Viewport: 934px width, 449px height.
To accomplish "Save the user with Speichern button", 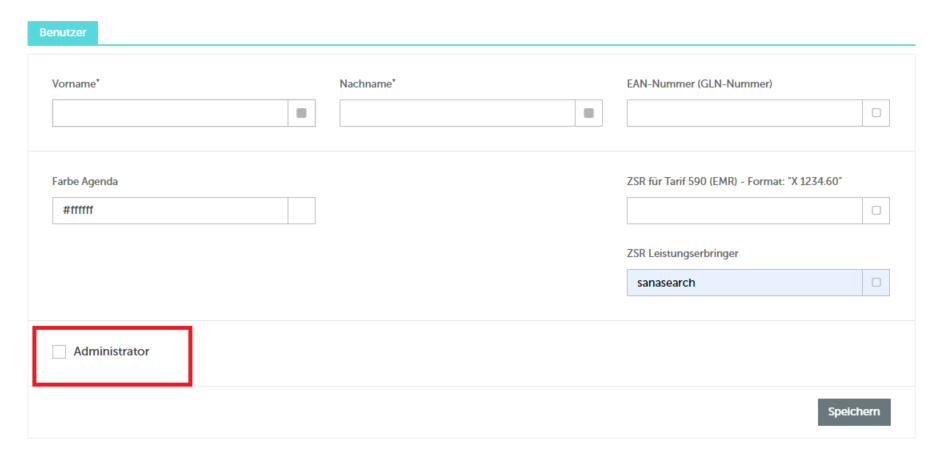I will tap(854, 412).
